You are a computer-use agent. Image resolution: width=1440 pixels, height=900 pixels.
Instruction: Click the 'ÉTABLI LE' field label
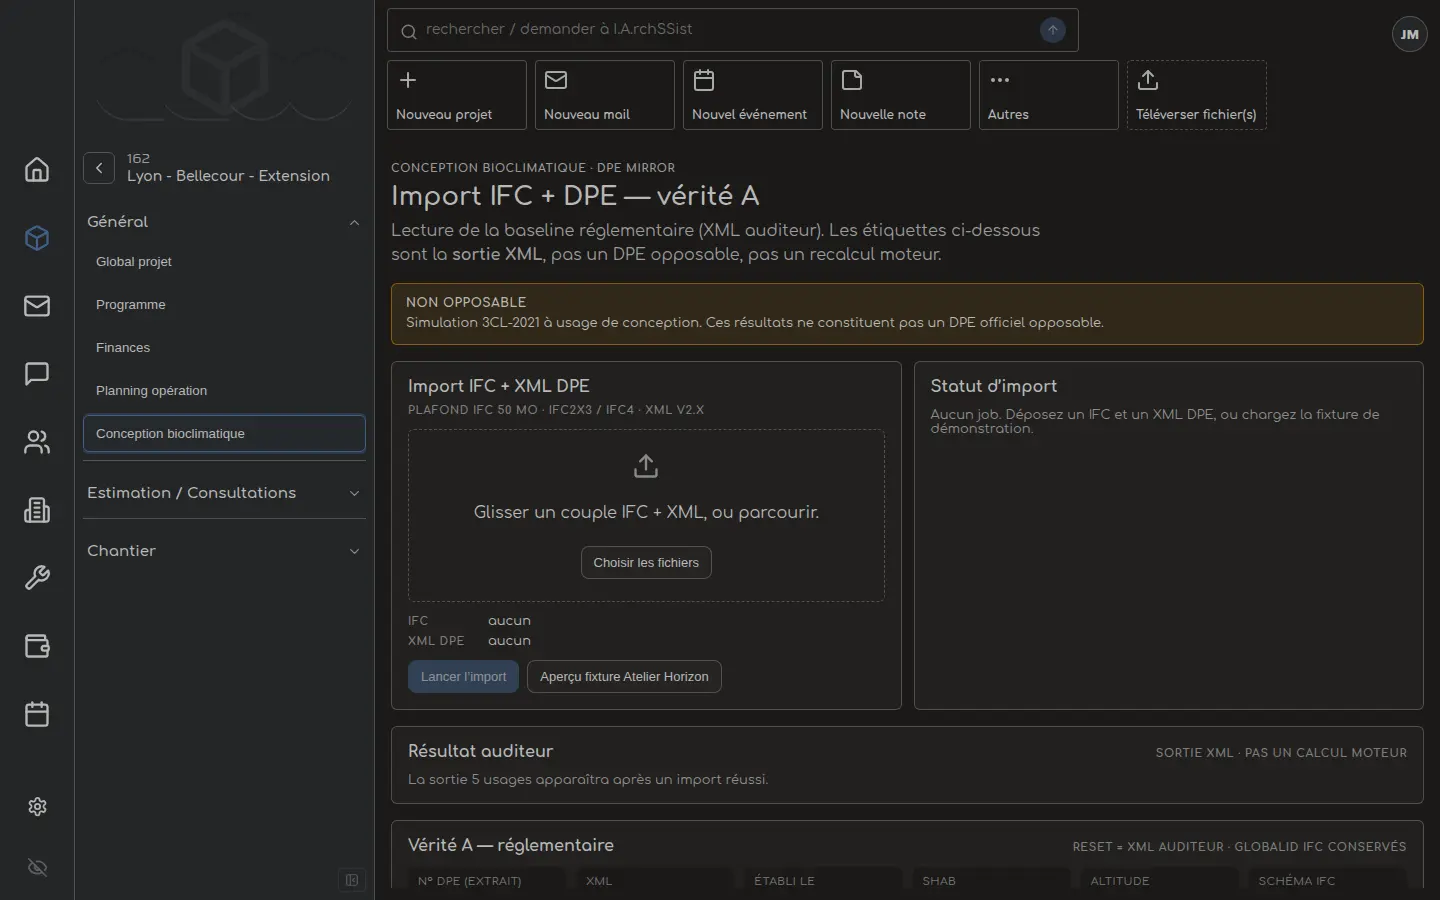coord(784,881)
